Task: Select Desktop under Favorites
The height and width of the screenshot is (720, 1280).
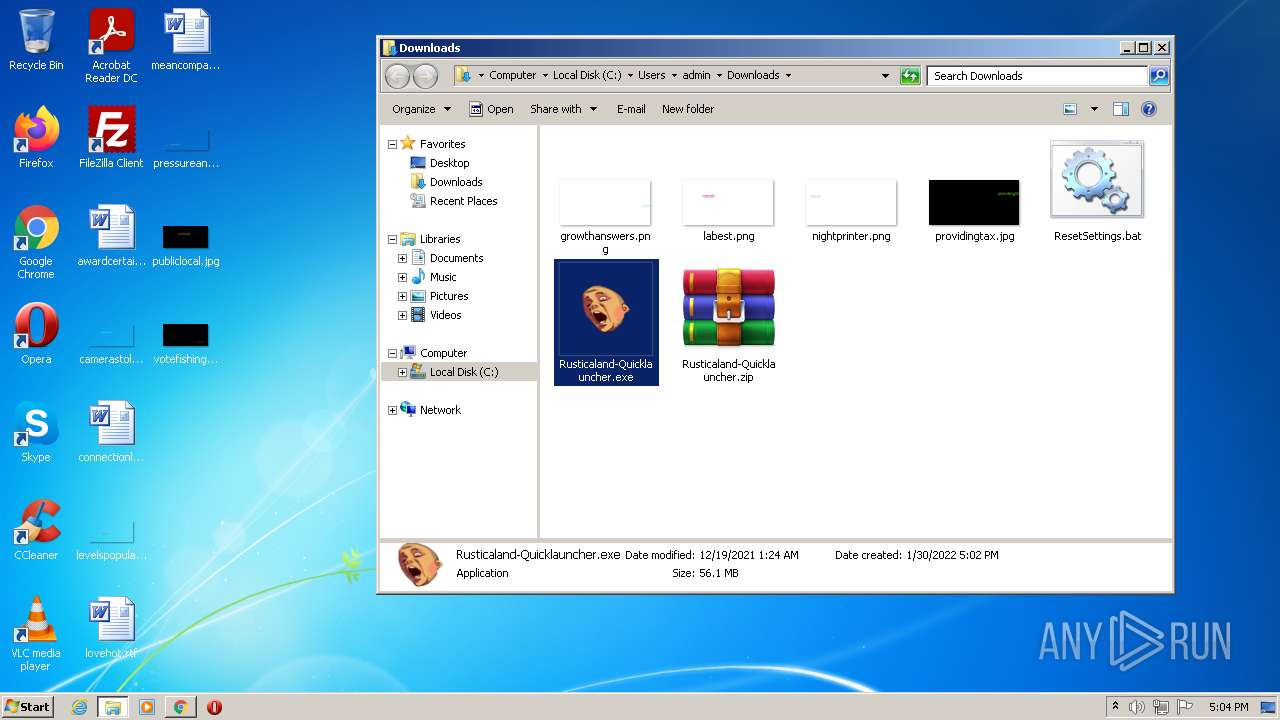Action: [440, 163]
